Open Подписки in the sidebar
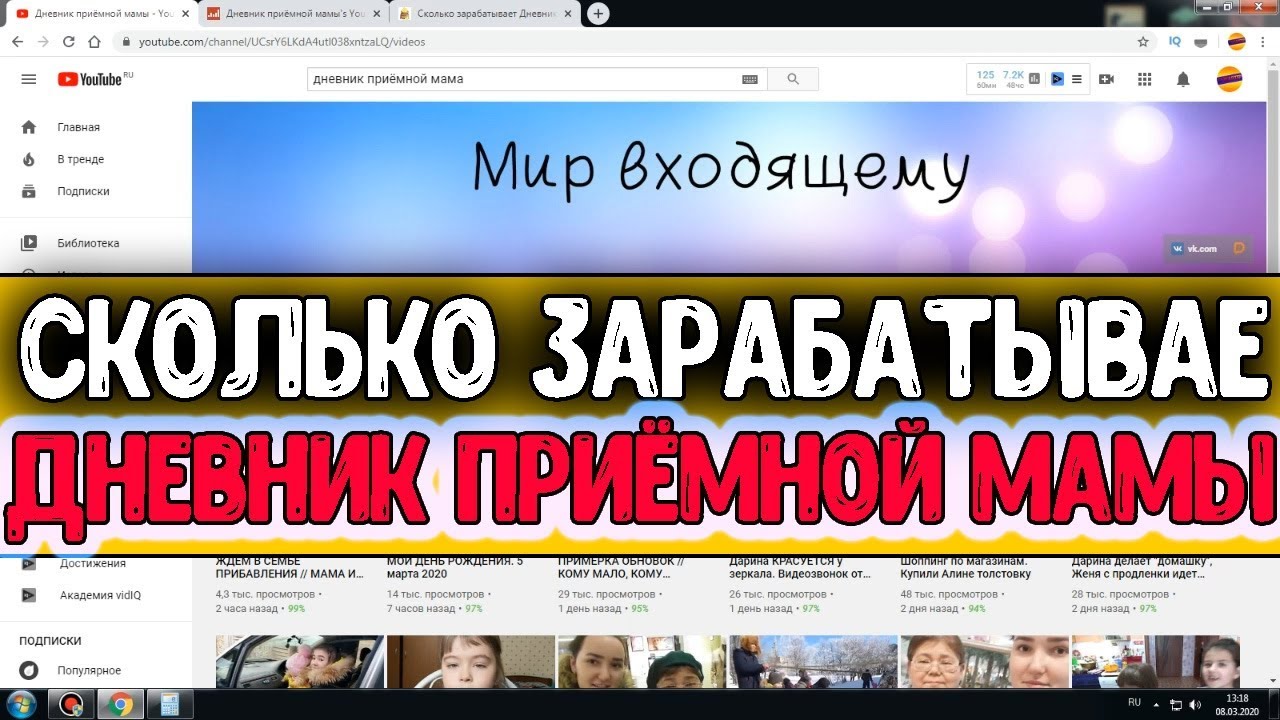Image resolution: width=1280 pixels, height=720 pixels. pos(83,191)
